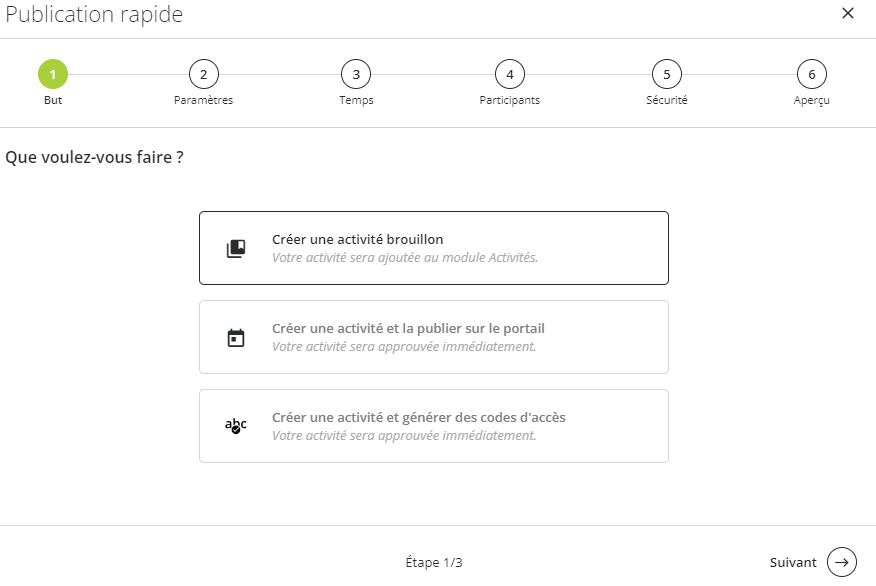Click the Suivant button text

point(793,563)
